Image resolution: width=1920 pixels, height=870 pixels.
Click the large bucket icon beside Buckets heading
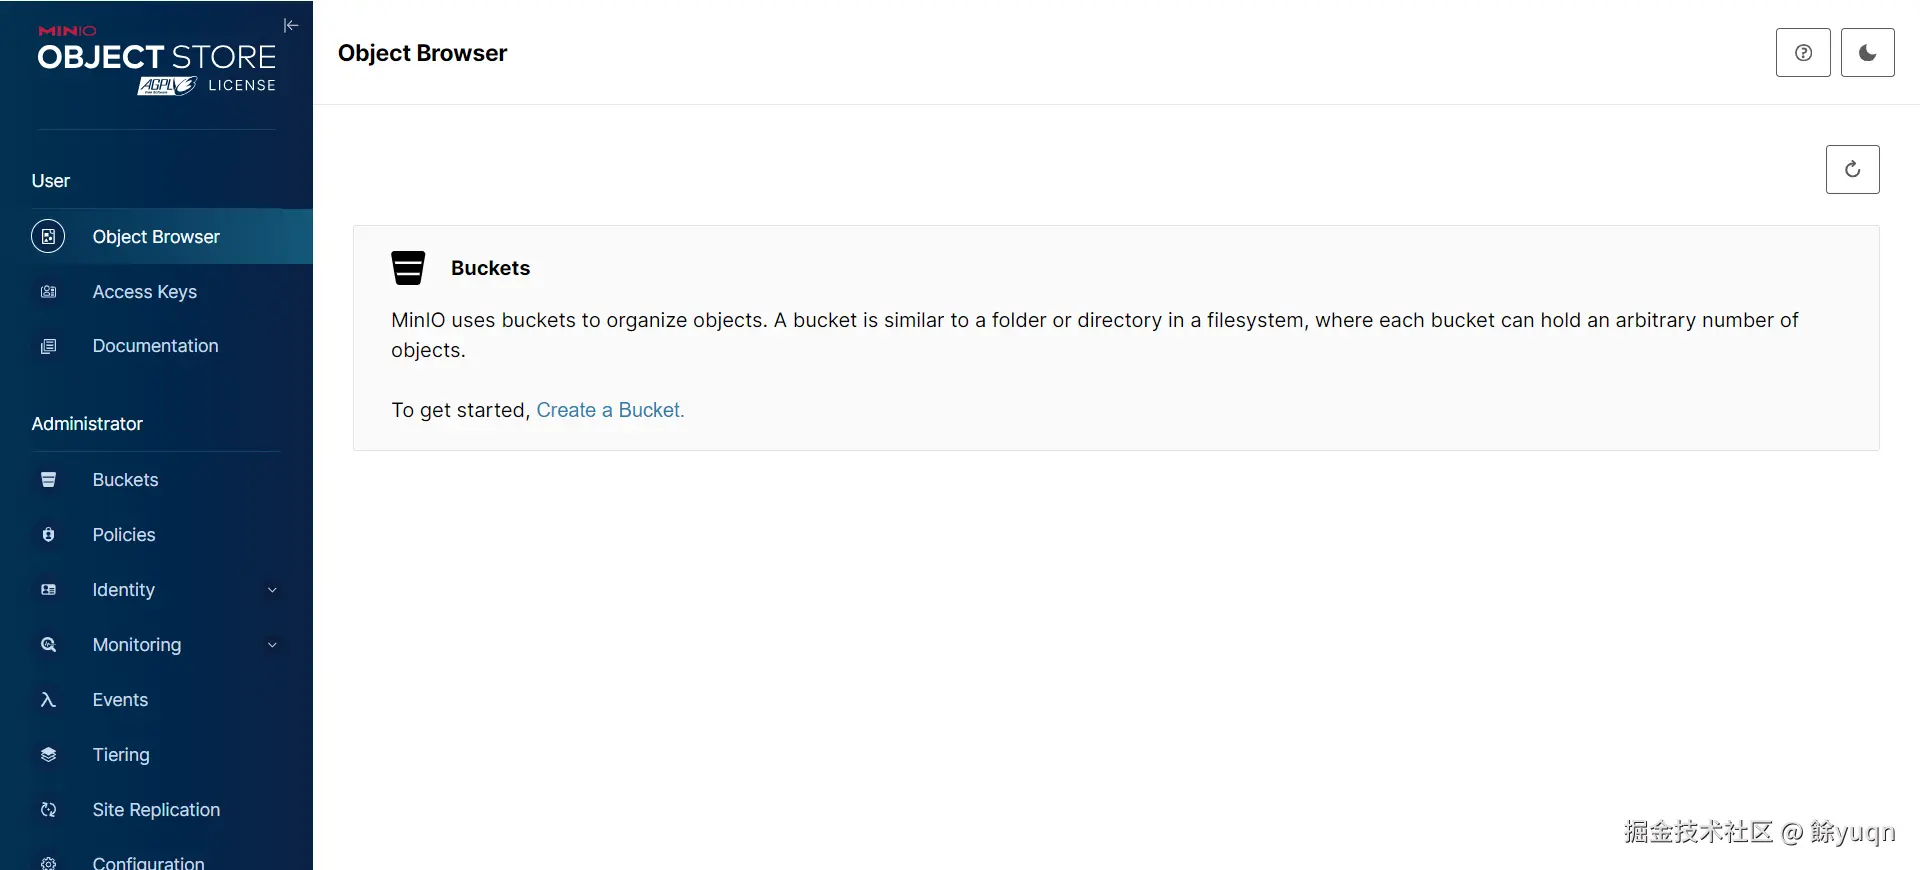pos(408,268)
